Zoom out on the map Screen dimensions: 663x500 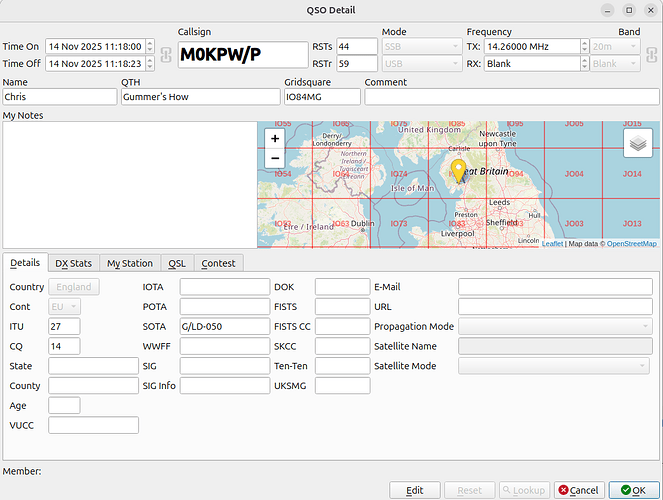click(x=275, y=159)
